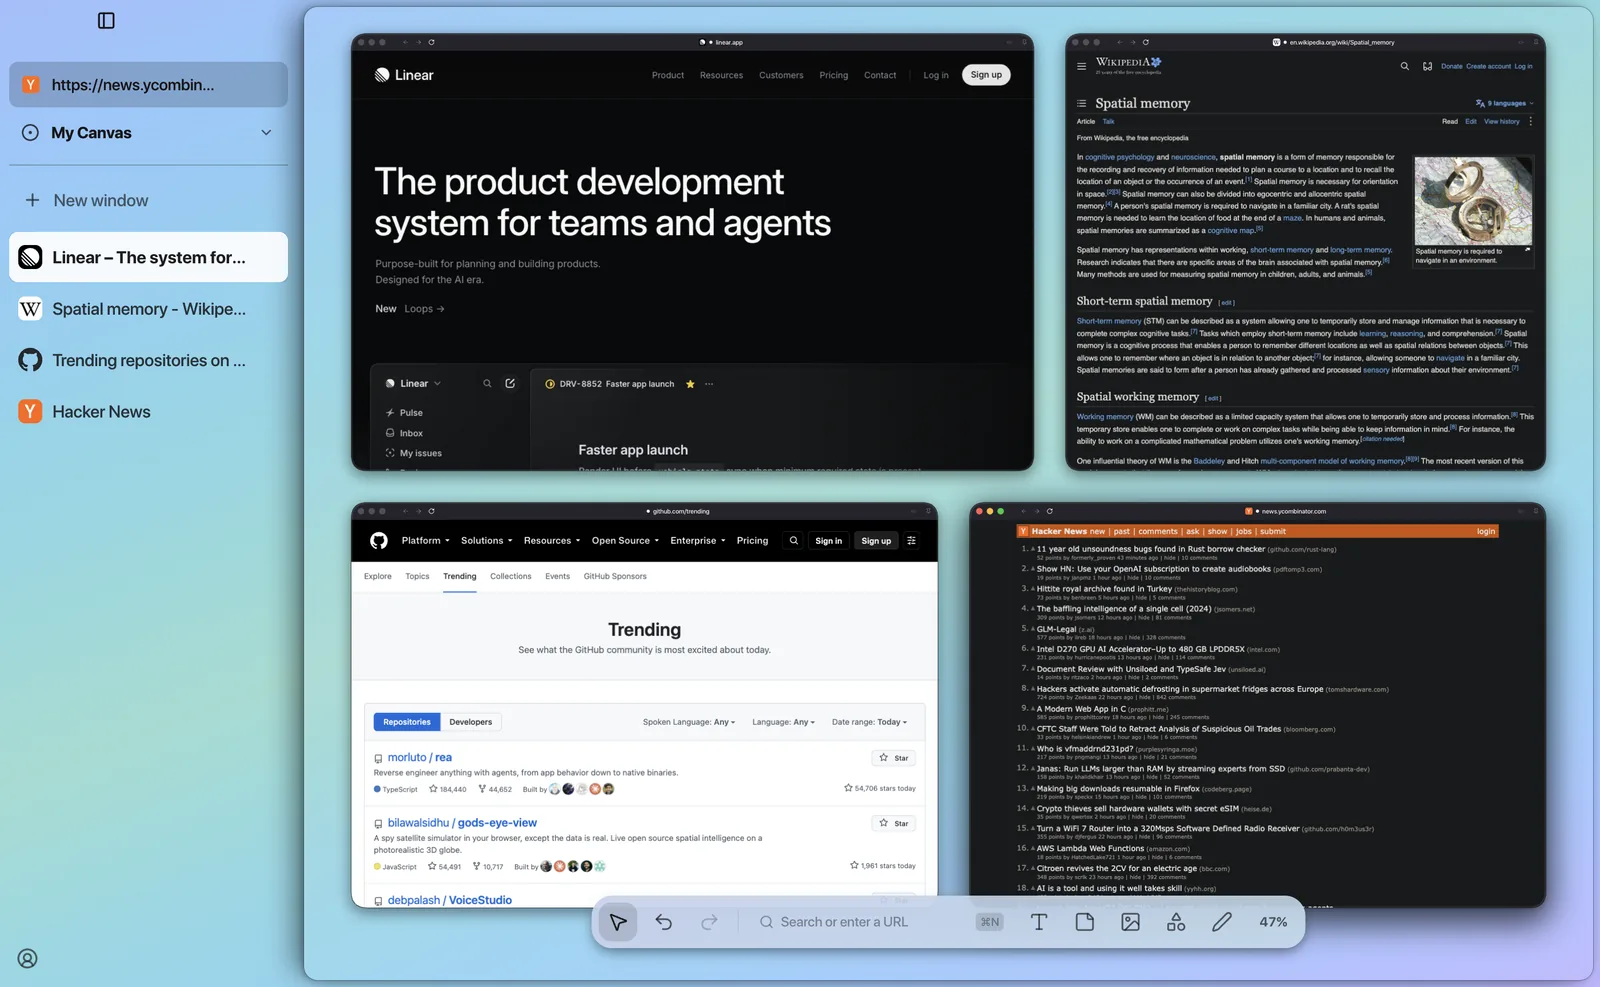This screenshot has height=987, width=1600.
Task: Click the 'New Loops' link in Linear hero
Action: [x=410, y=309]
